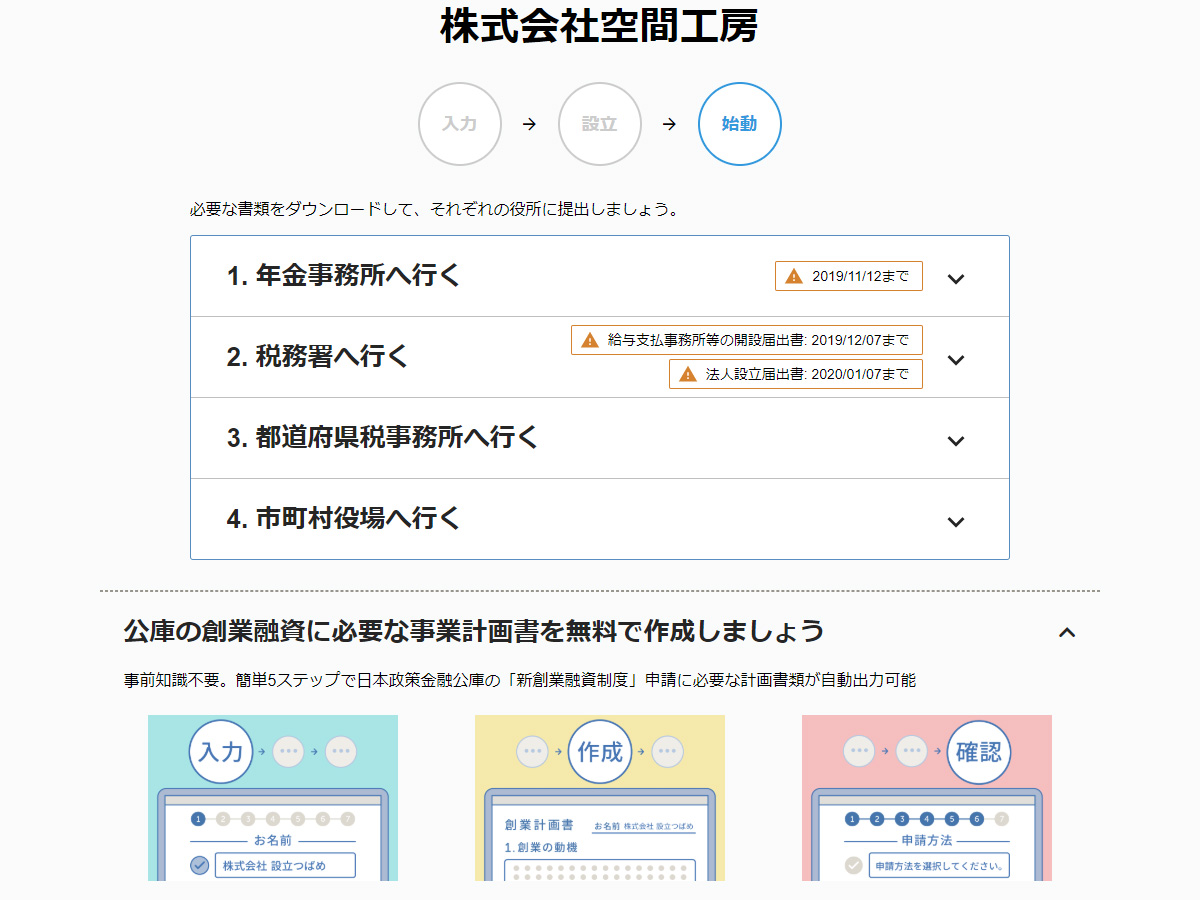This screenshot has height=900, width=1200.
Task: Expand the 税務署へ行く section
Action: point(956,357)
